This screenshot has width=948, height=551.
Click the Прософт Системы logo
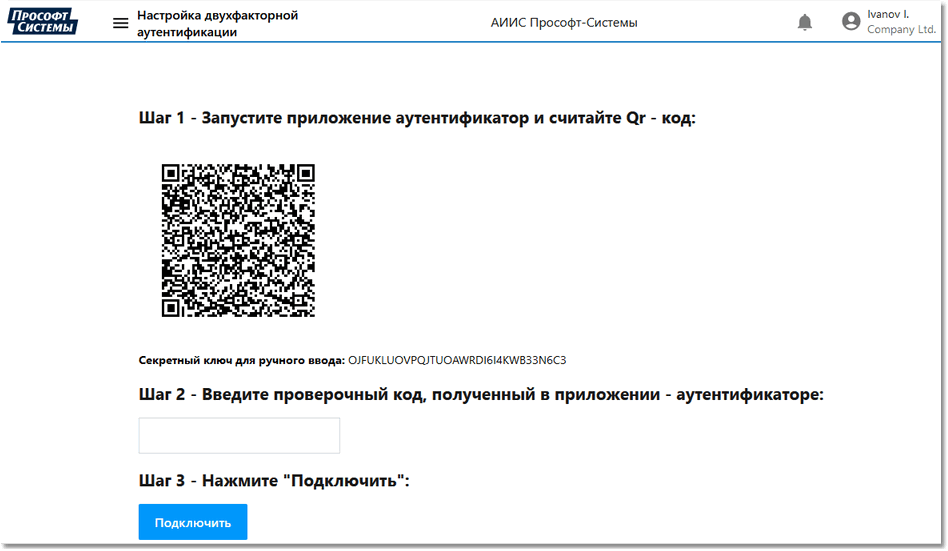42,22
